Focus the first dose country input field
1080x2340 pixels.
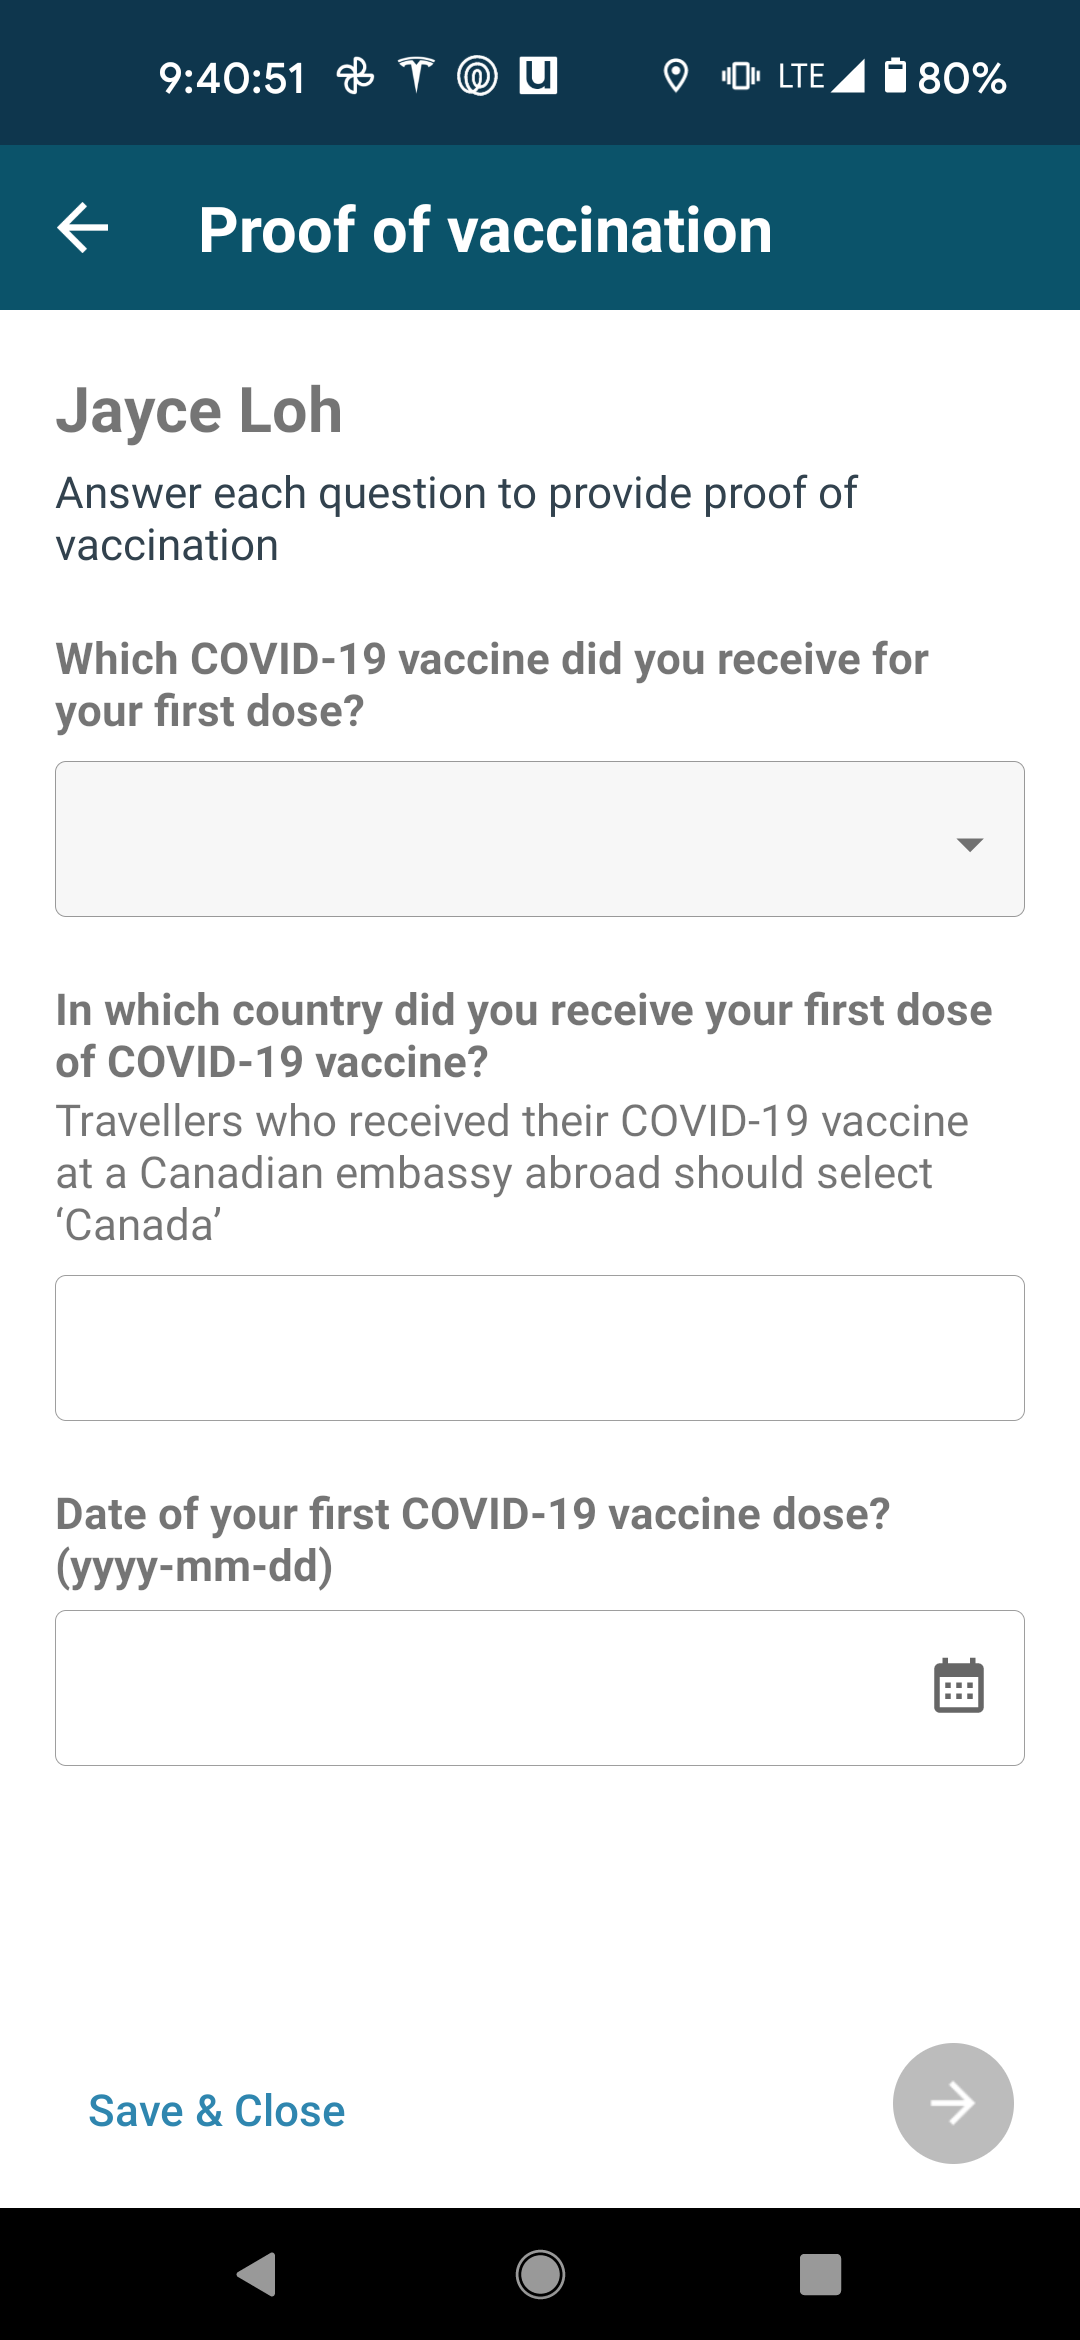[540, 1348]
